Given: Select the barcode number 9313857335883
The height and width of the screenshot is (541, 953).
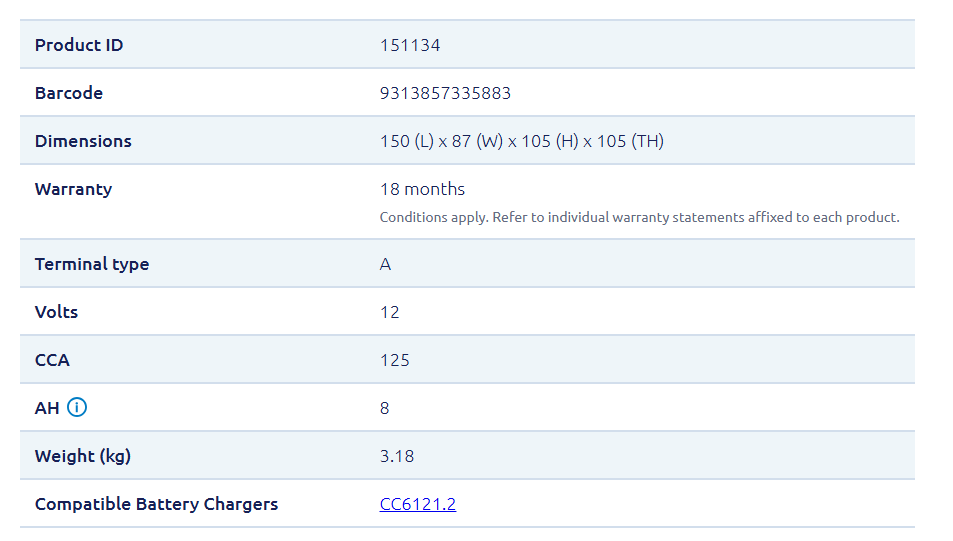Looking at the screenshot, I should [x=445, y=93].
